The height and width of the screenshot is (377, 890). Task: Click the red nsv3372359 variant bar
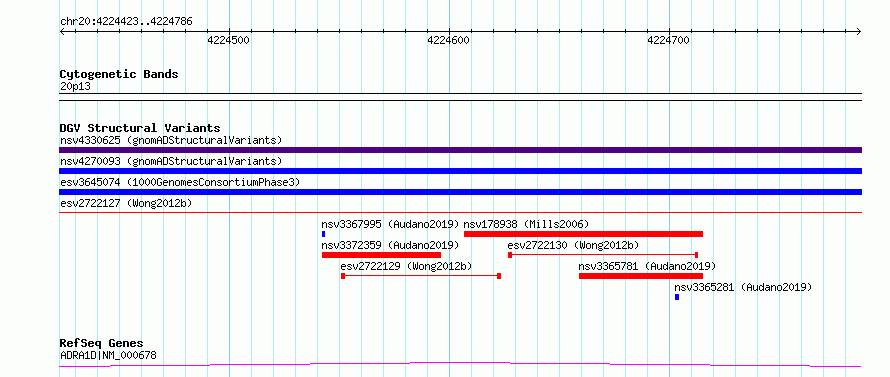click(x=381, y=255)
